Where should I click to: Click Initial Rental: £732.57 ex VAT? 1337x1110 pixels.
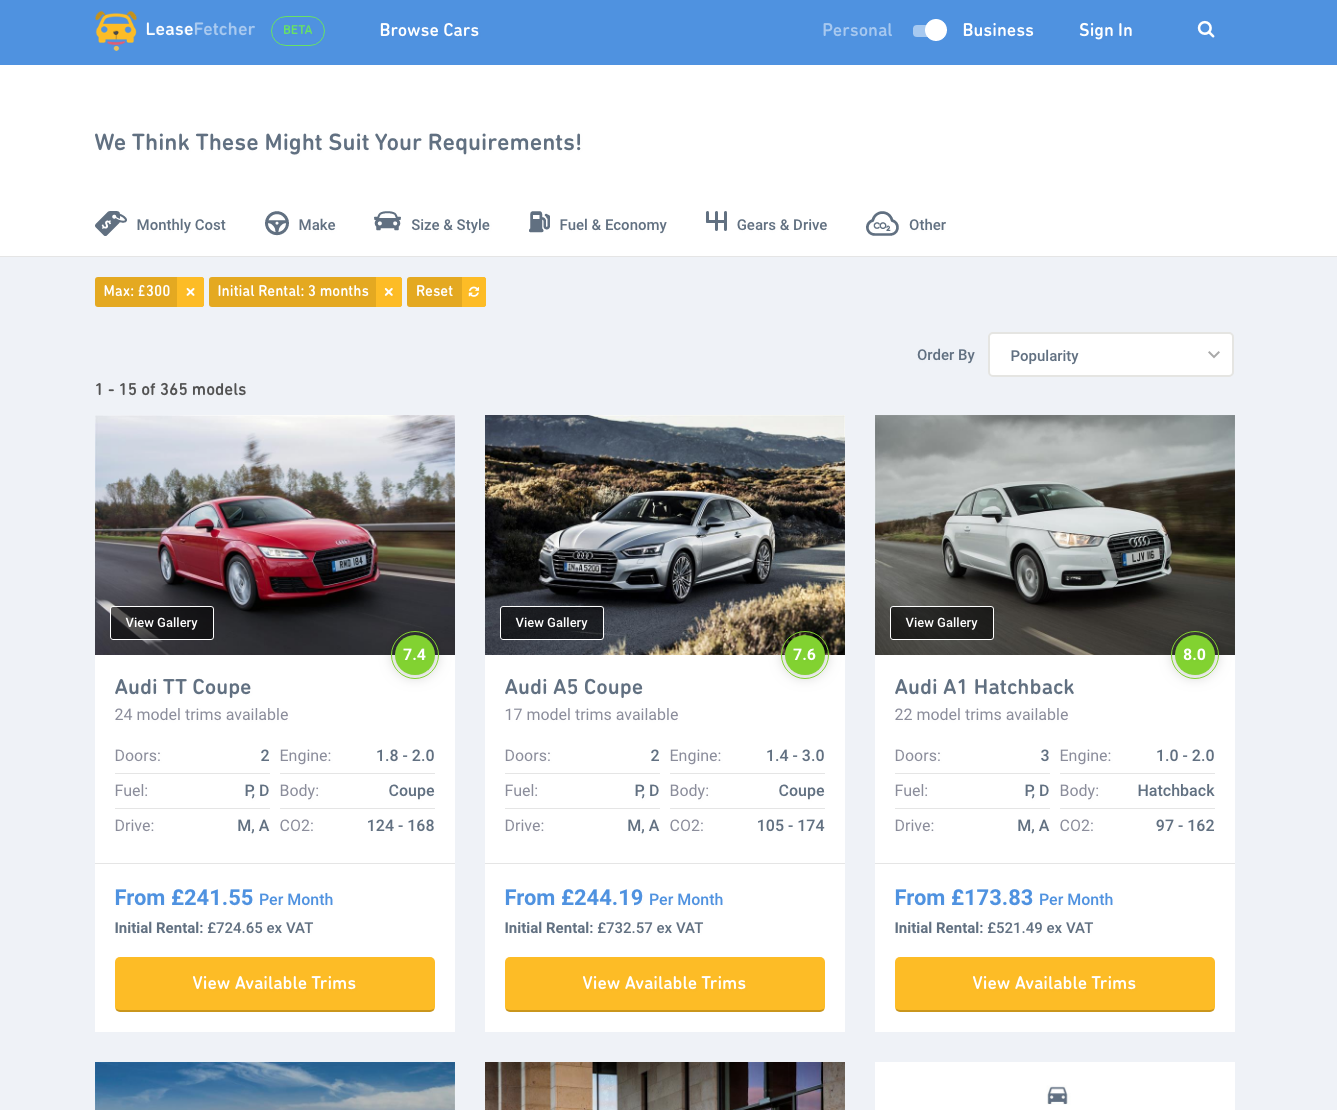604,928
